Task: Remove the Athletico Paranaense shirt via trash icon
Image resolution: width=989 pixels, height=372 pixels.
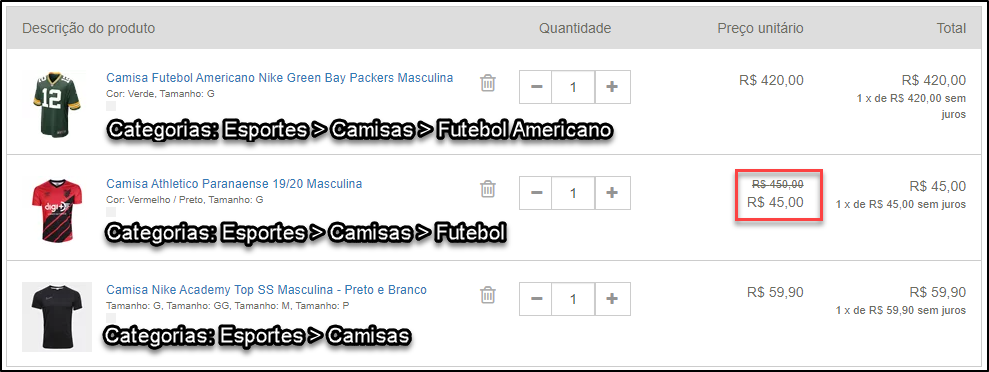Action: click(488, 189)
